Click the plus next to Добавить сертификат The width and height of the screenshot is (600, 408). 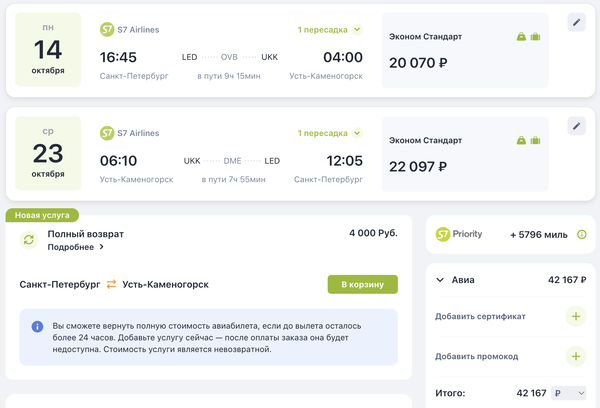coord(576,317)
